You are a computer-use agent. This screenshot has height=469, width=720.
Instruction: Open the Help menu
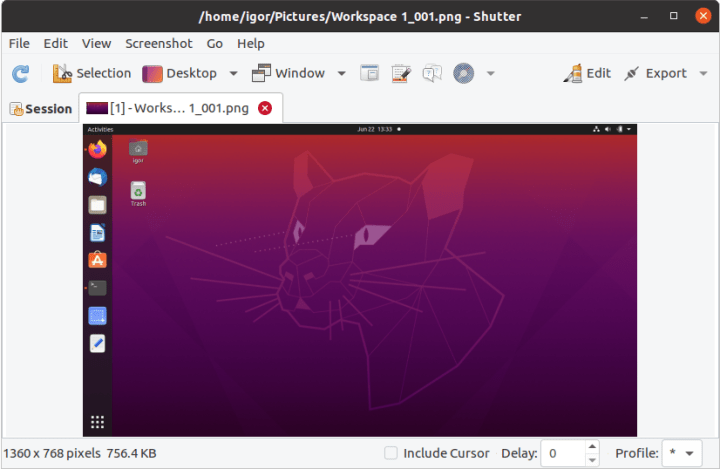(x=251, y=44)
